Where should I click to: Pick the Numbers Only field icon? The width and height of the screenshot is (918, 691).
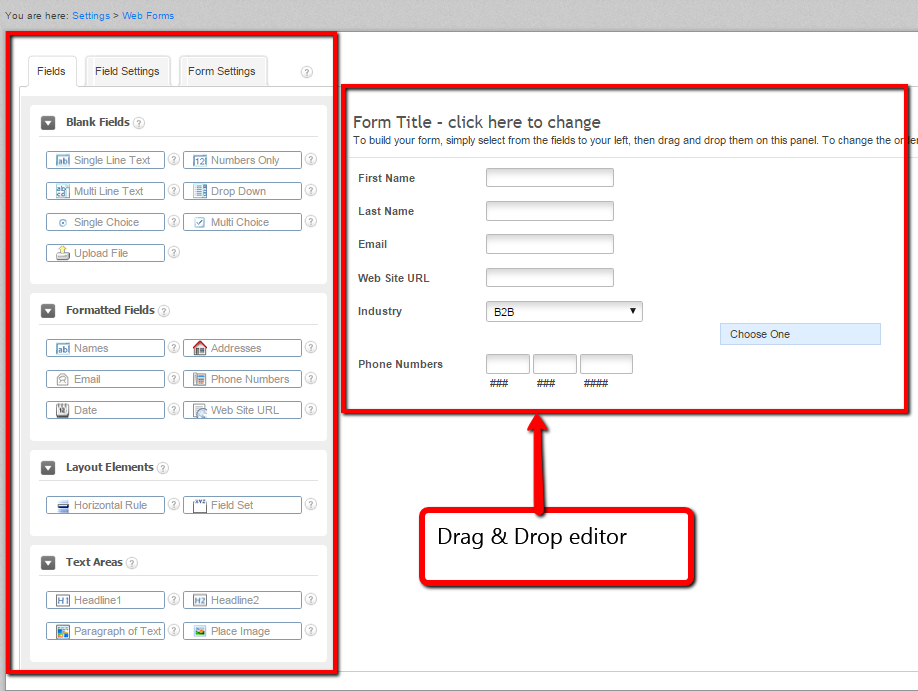(199, 160)
